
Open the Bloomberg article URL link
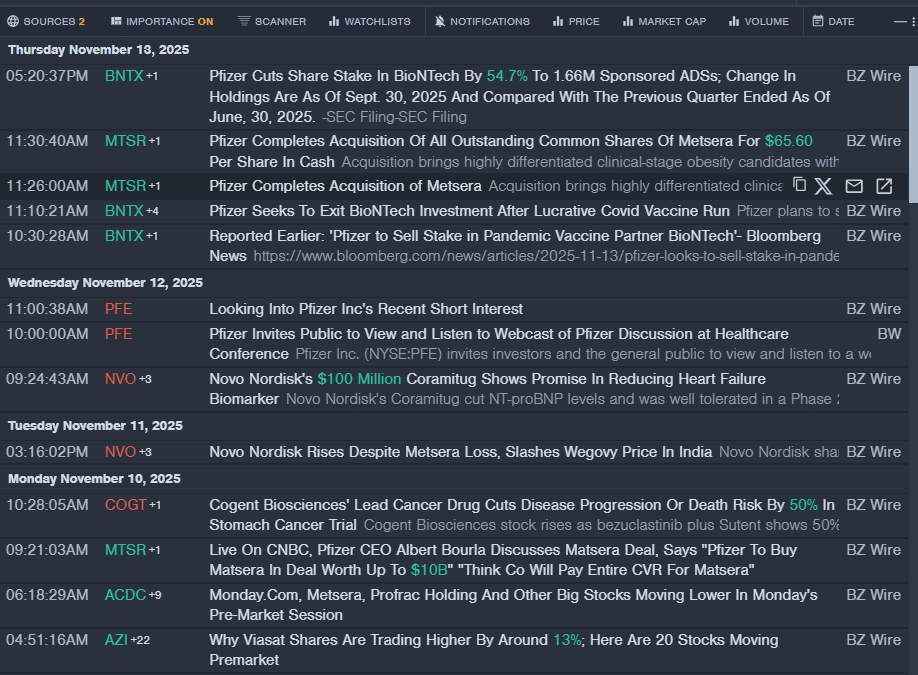pyautogui.click(x=545, y=256)
